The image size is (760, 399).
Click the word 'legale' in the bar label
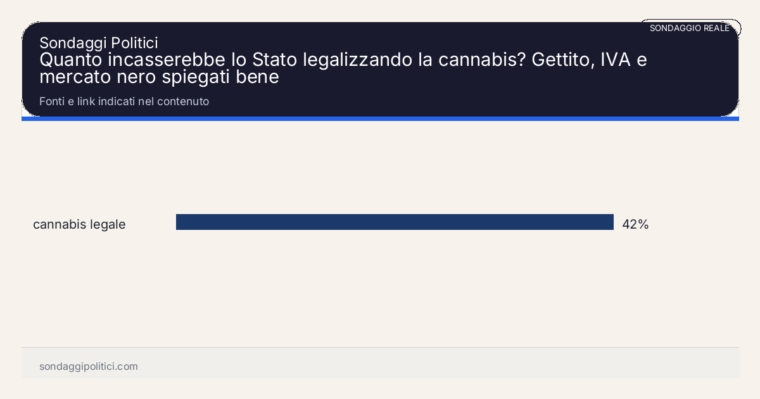click(108, 224)
